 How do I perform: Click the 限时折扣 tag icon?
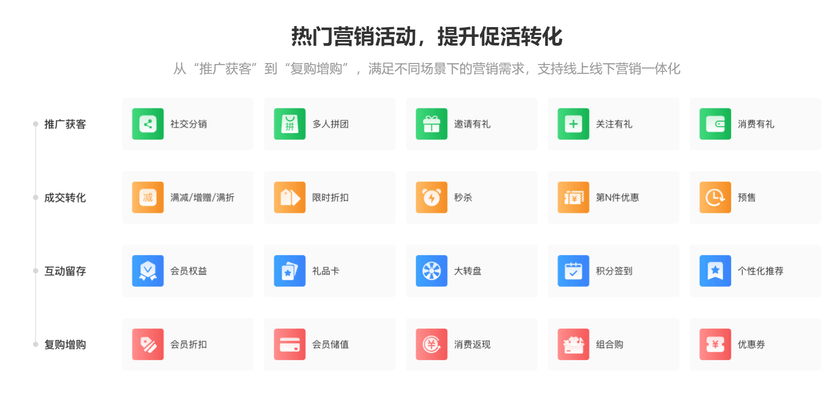coord(289,197)
